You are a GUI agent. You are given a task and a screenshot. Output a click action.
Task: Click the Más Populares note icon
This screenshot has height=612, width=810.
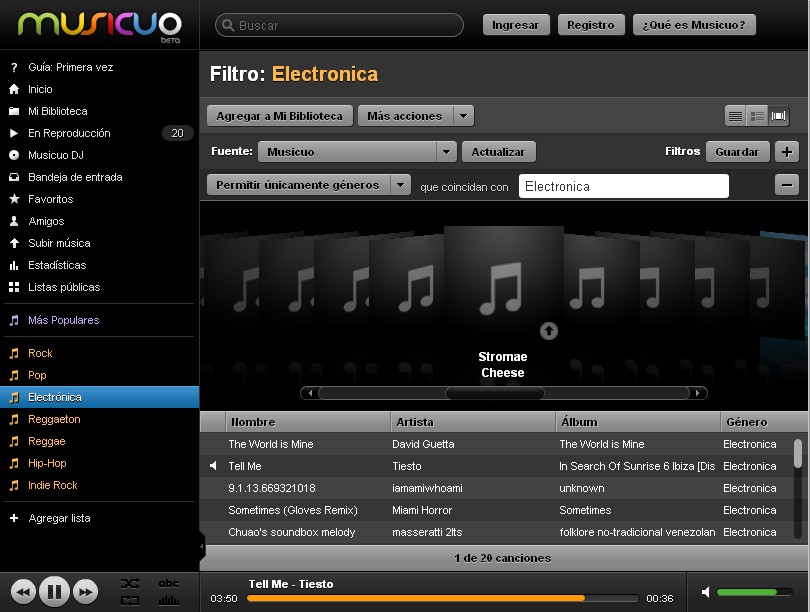coord(14,320)
